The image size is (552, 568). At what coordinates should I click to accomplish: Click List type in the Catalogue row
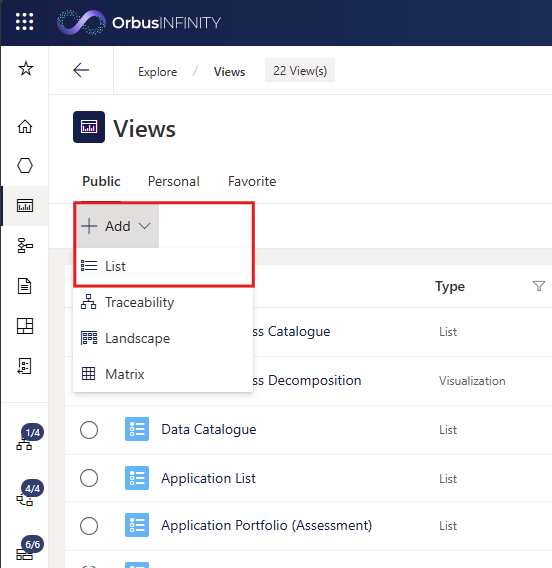click(x=448, y=332)
